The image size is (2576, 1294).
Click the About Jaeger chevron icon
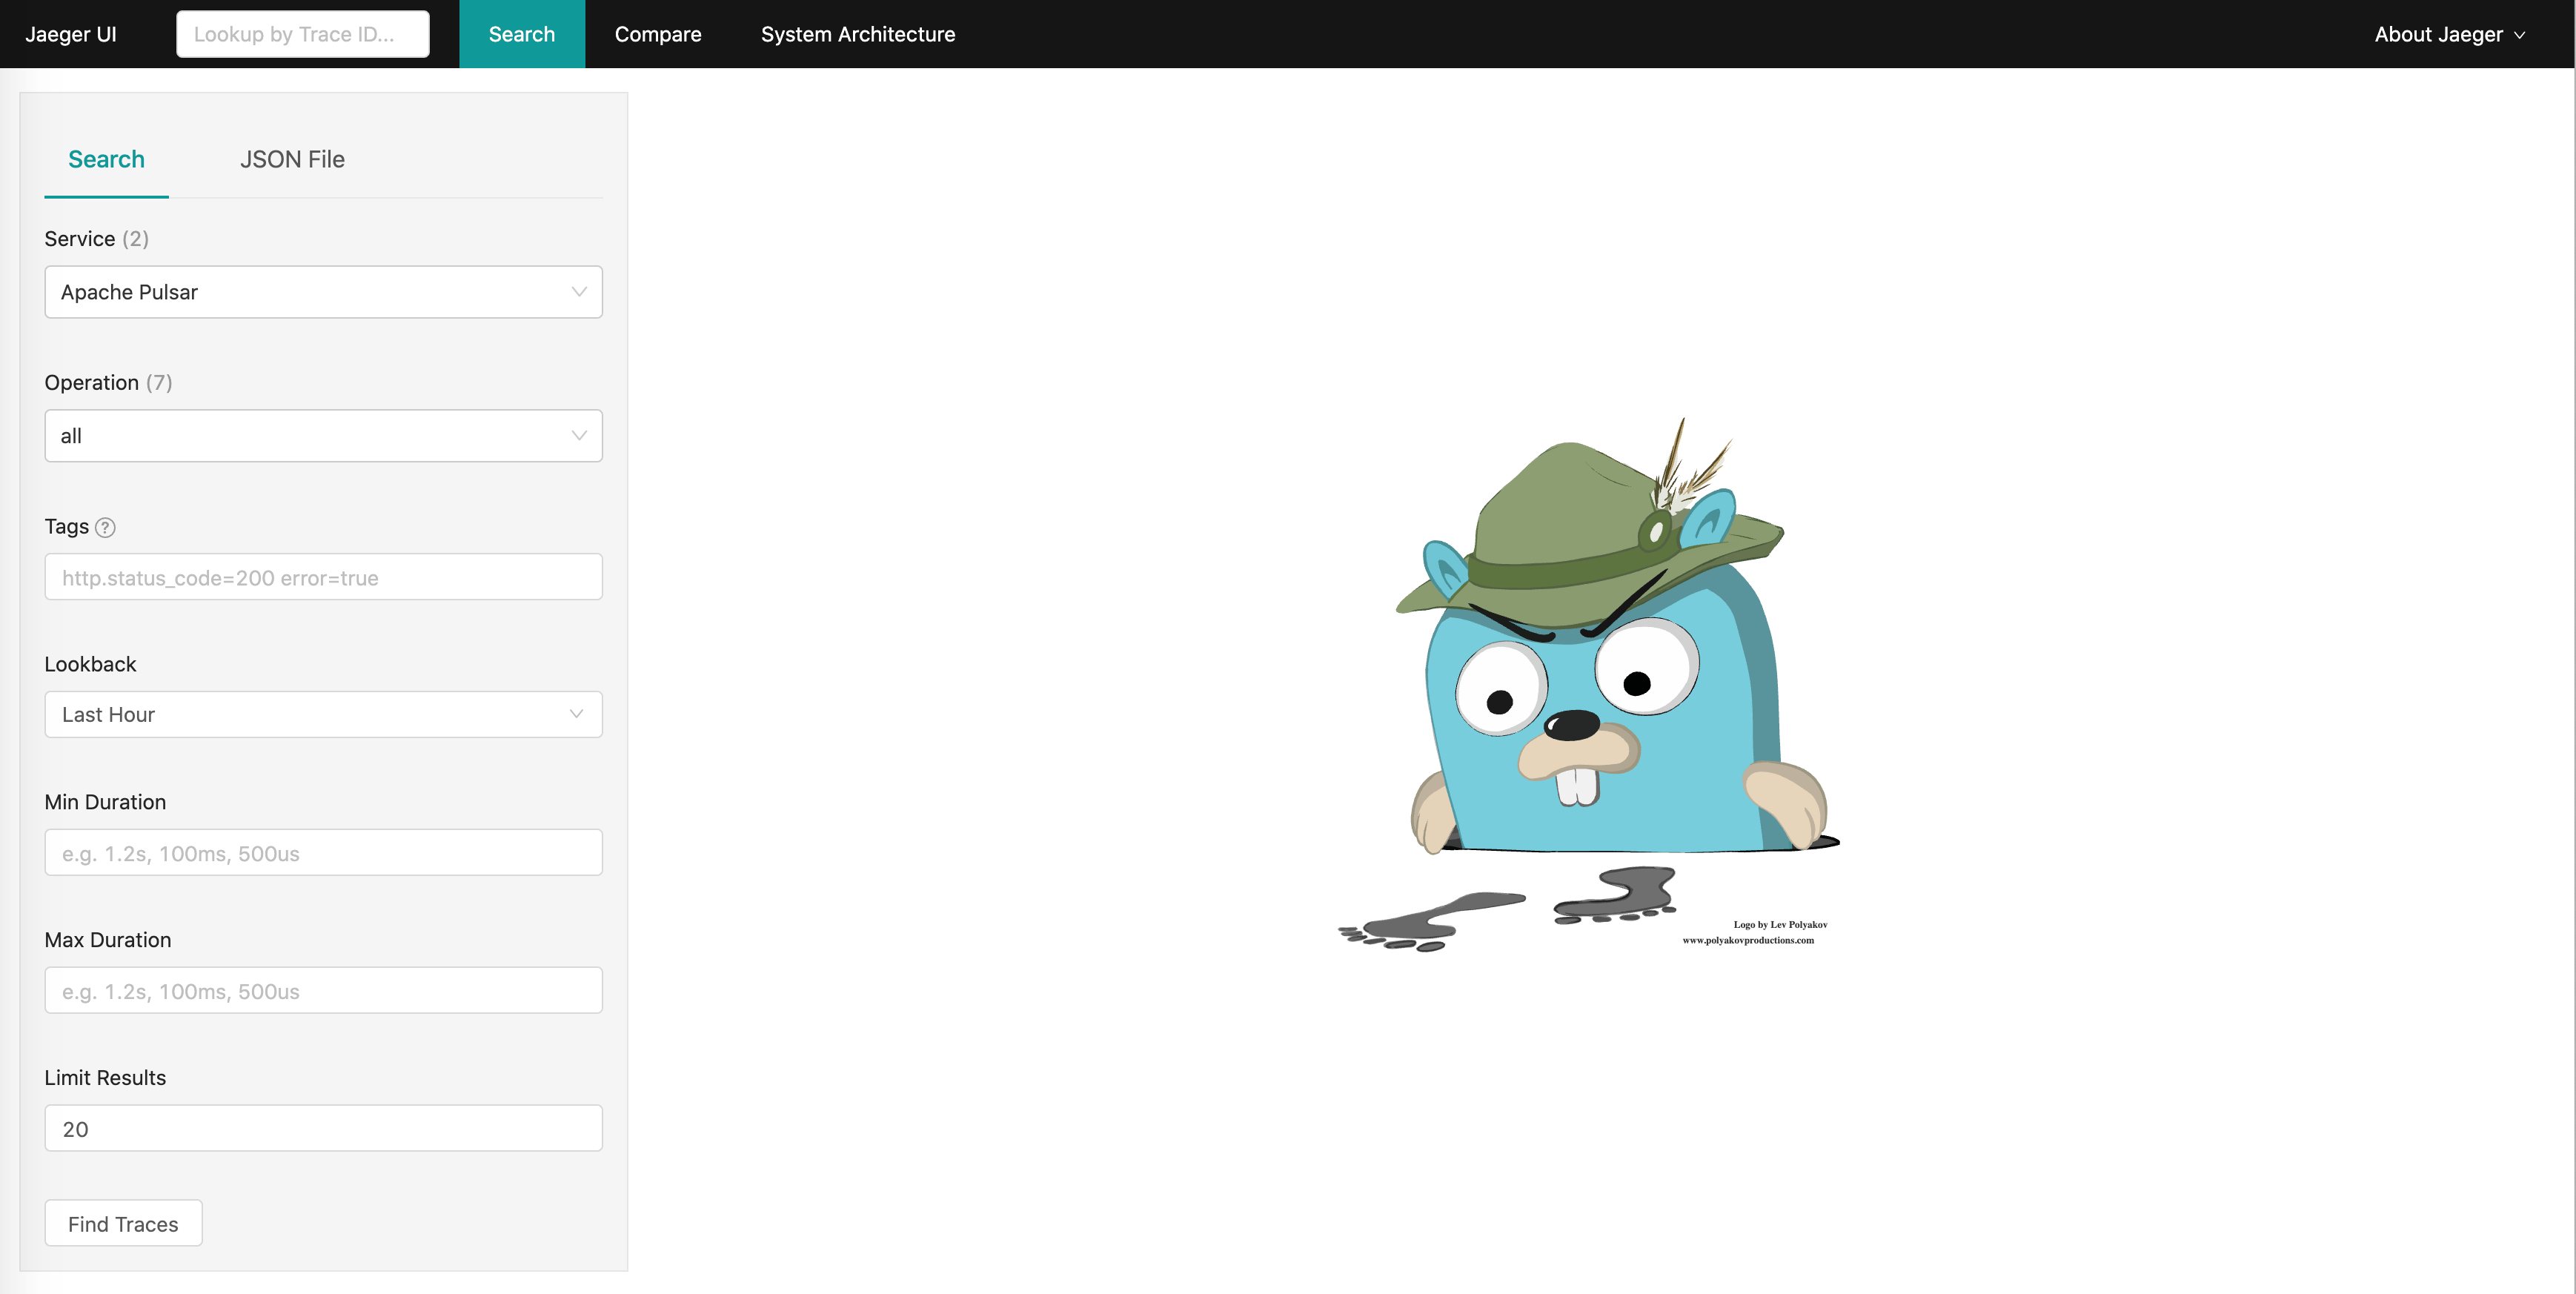2519,35
